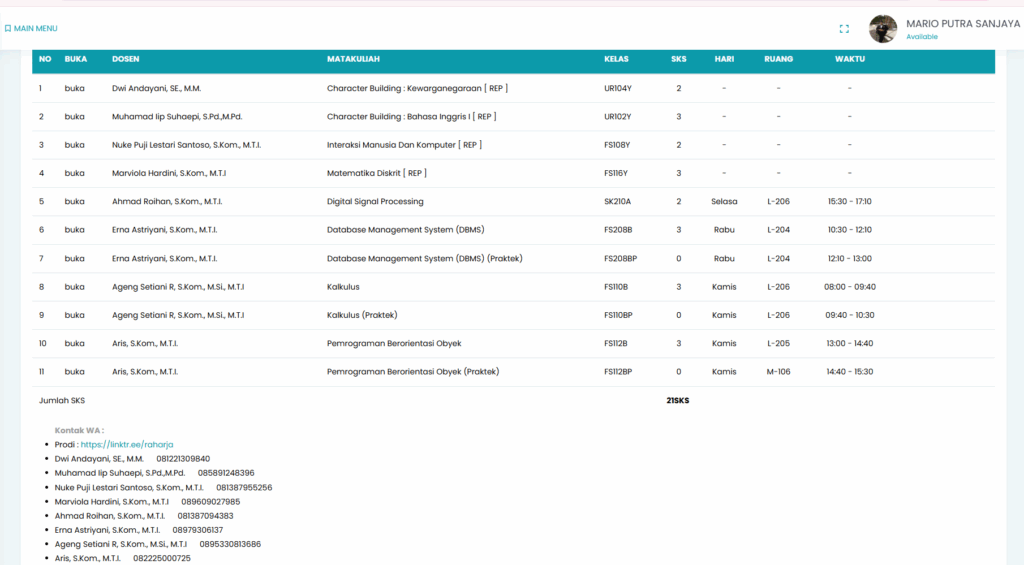Click the total 21SKS value
Screen dimensions: 1024x565
677,401
